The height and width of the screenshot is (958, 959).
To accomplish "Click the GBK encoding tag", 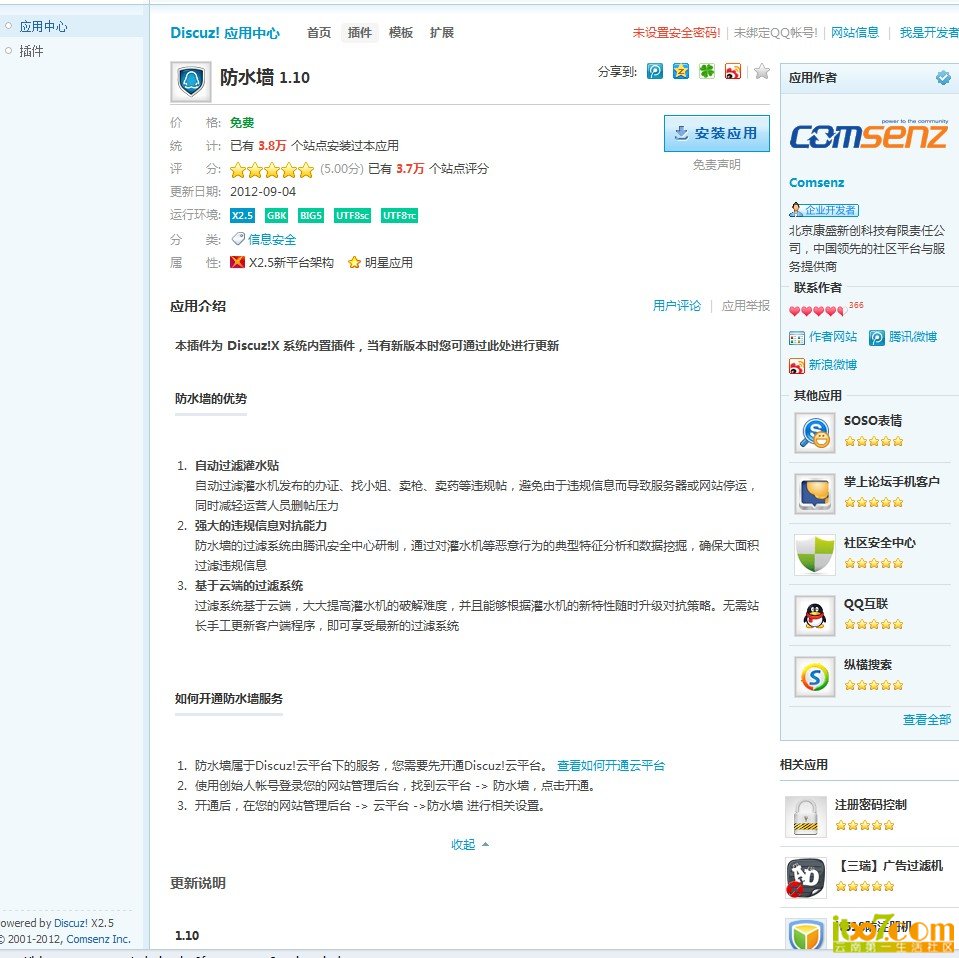I will pyautogui.click(x=276, y=215).
